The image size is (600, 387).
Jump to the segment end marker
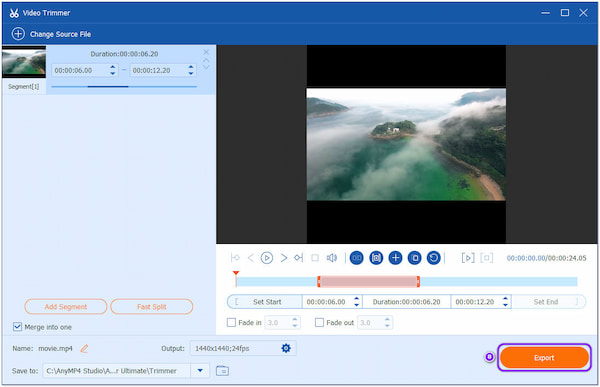point(298,258)
